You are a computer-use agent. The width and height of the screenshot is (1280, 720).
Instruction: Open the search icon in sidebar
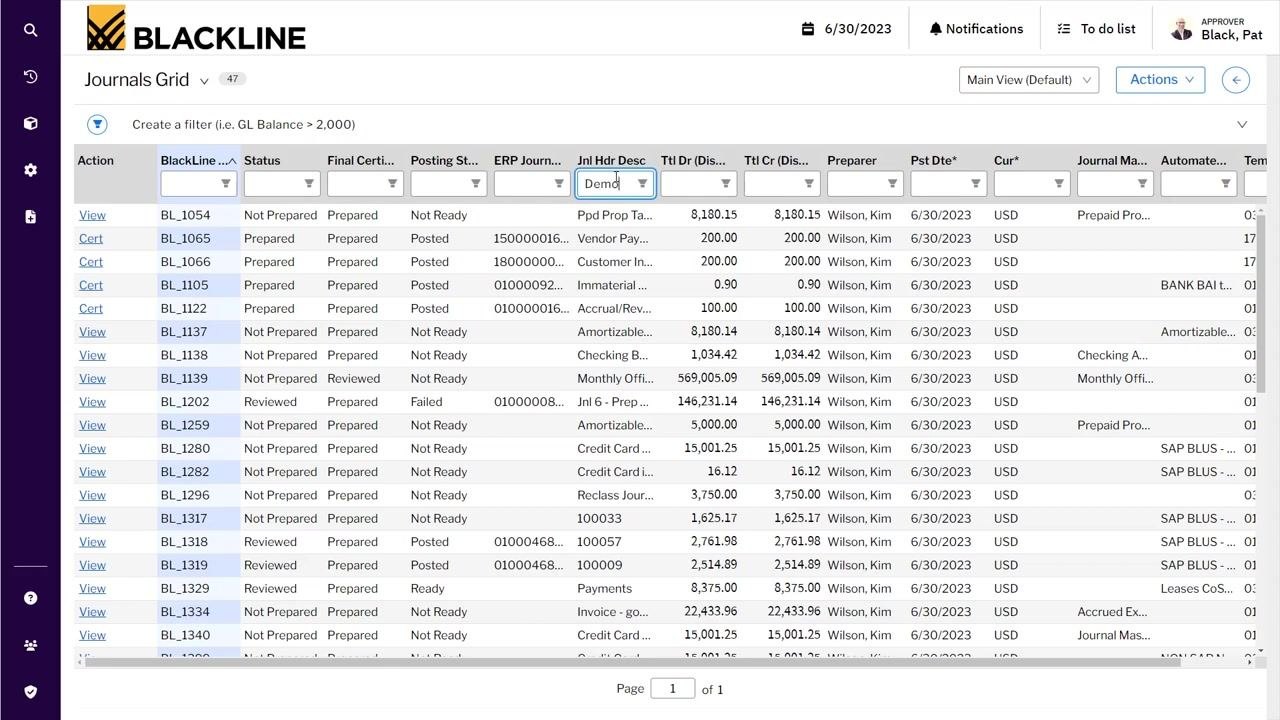click(x=30, y=30)
